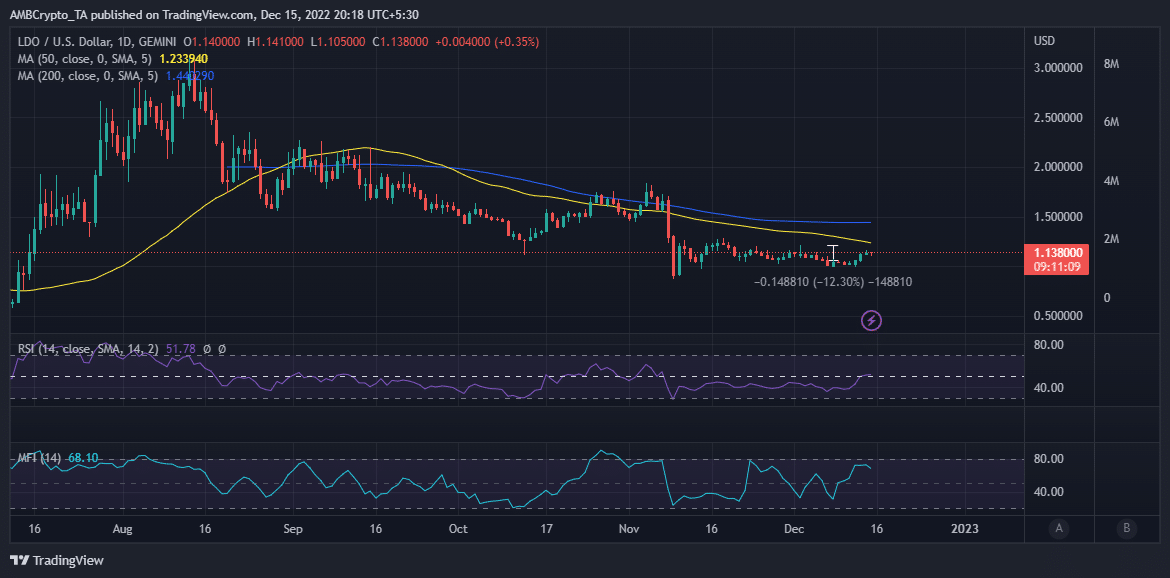Screen dimensions: 1170x578
Task: Select the MA 200 indicator legend
Action: pos(90,75)
